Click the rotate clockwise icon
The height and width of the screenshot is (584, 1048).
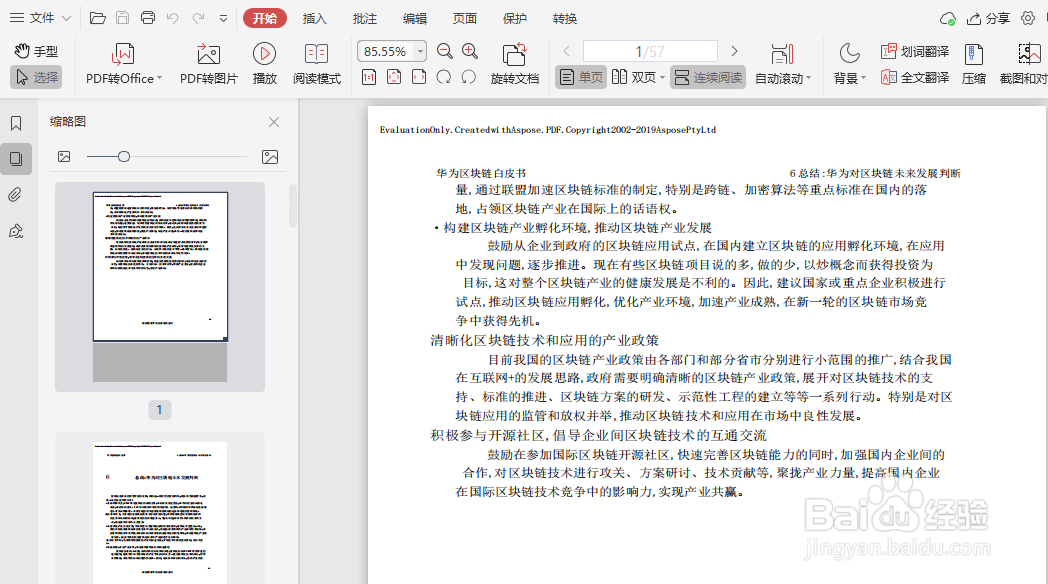pyautogui.click(x=444, y=78)
